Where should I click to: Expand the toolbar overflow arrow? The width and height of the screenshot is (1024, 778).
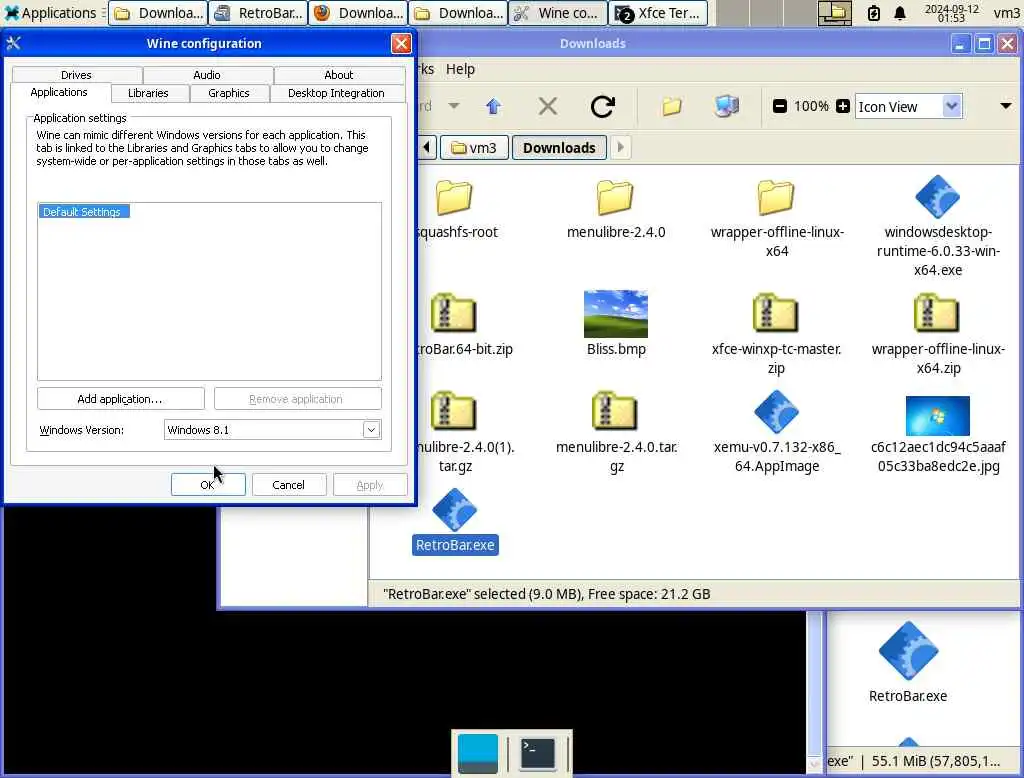coord(1006,106)
